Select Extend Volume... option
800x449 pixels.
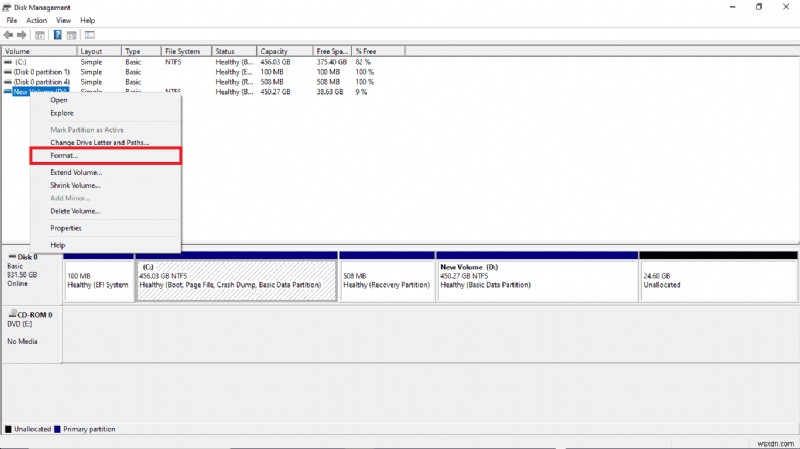[x=106, y=172]
